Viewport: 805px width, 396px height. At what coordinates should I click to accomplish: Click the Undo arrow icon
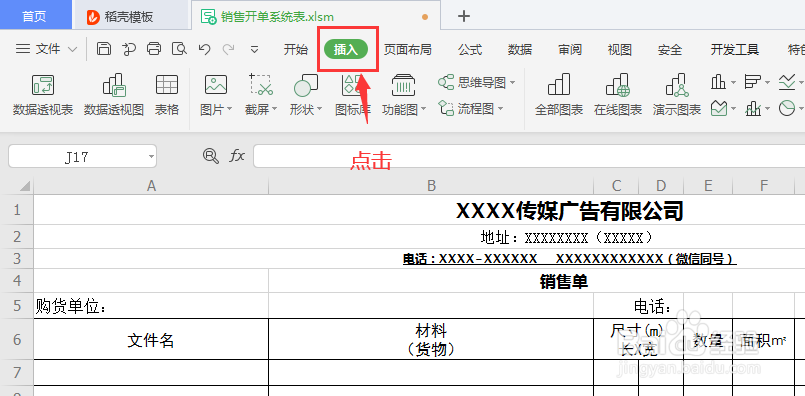[x=204, y=49]
